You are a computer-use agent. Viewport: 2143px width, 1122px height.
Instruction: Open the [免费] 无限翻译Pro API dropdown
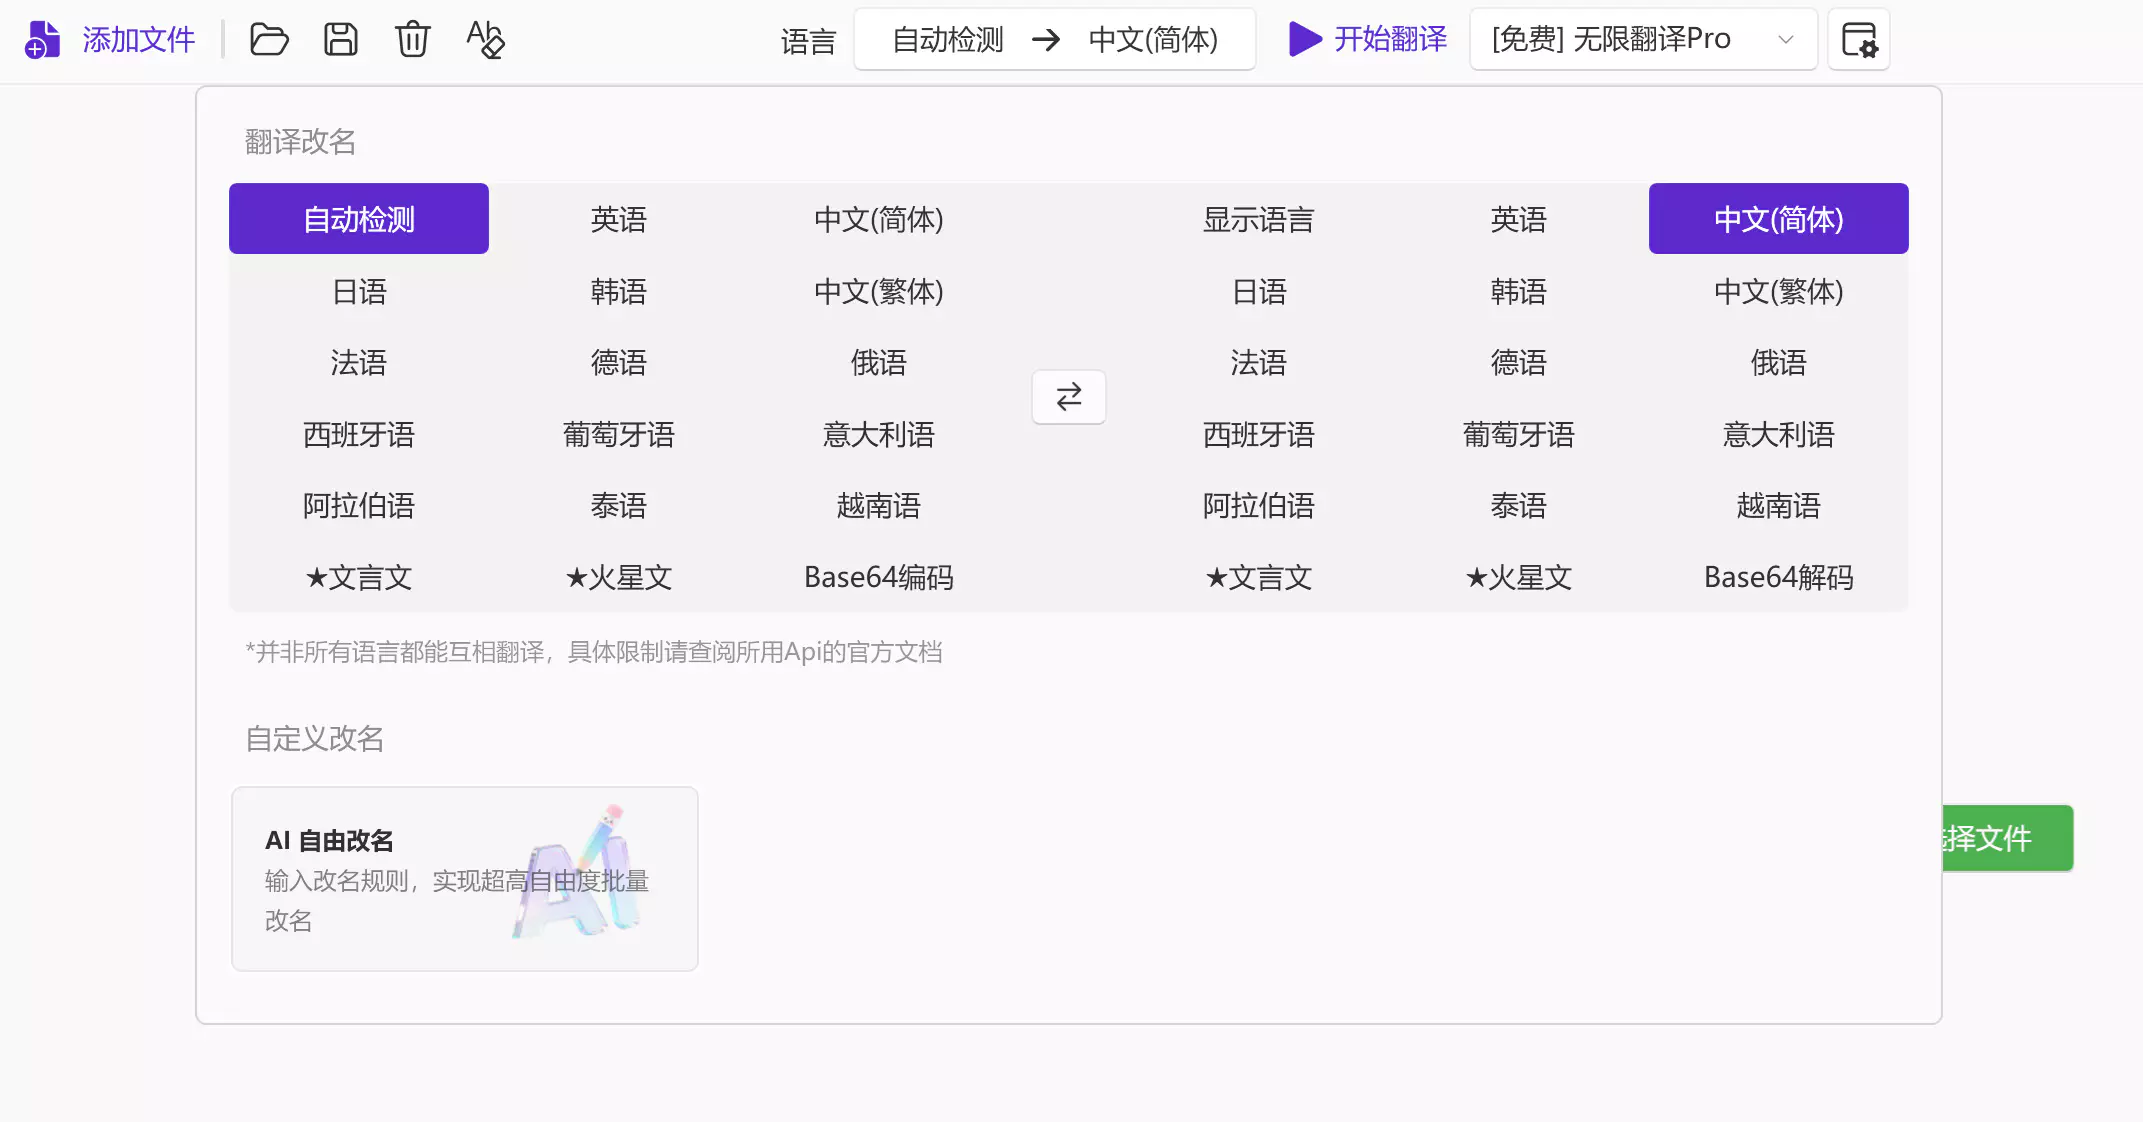click(1641, 39)
